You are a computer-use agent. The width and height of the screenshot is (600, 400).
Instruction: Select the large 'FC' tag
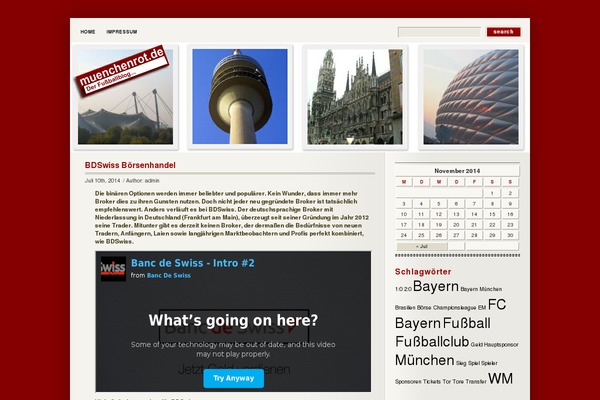pos(497,304)
